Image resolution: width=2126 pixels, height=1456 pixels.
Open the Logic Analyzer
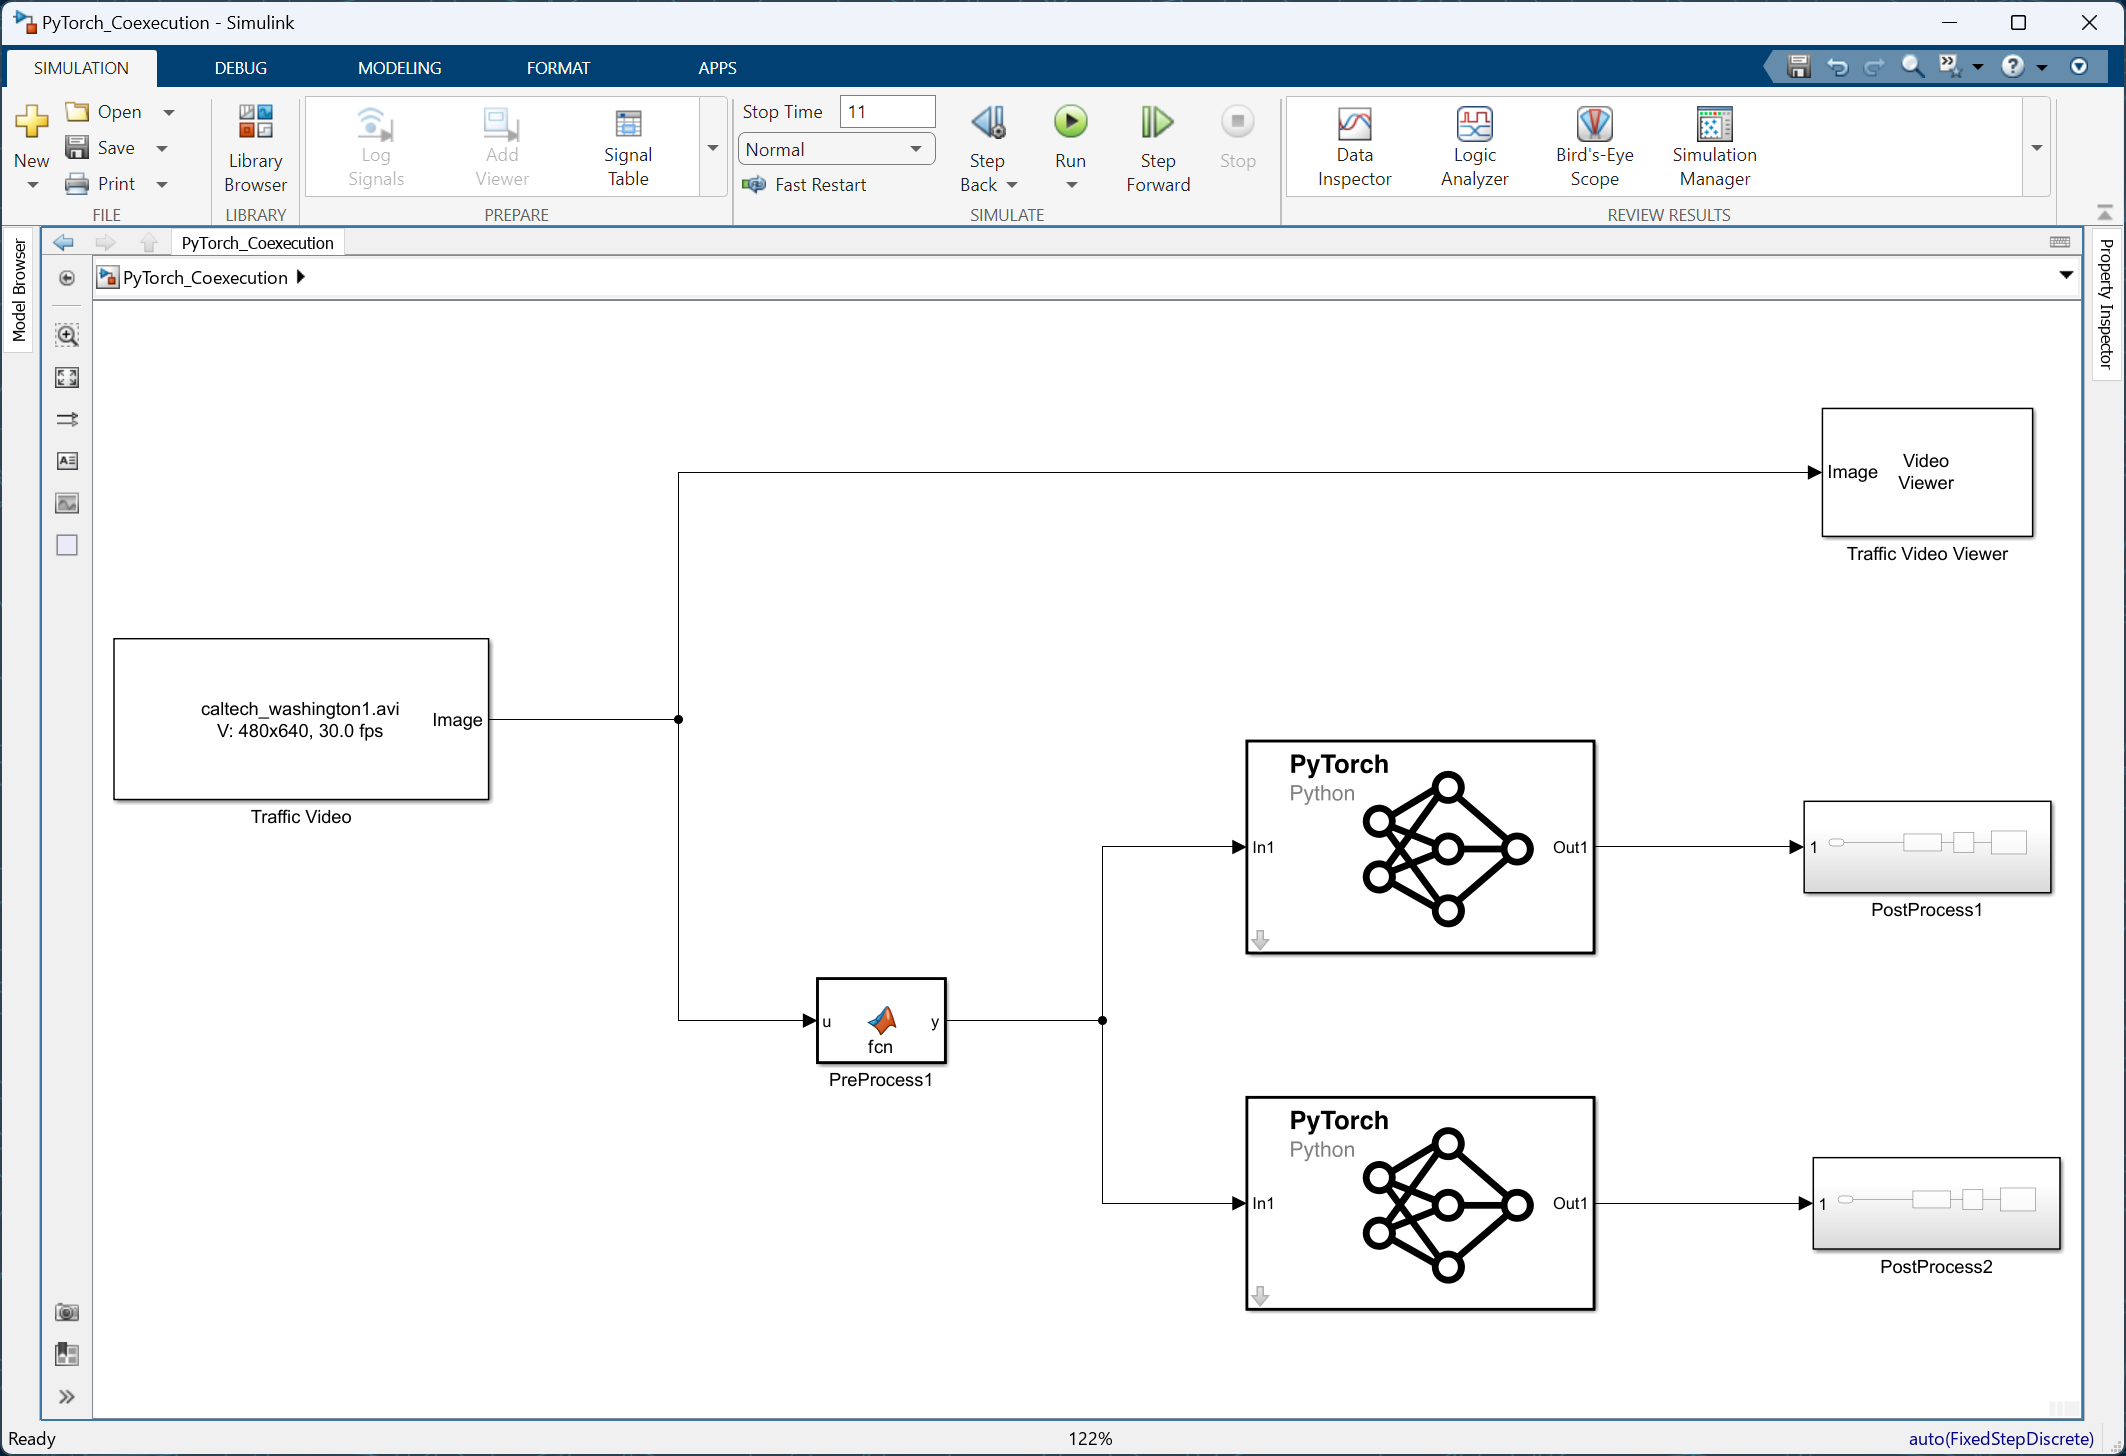[x=1474, y=148]
